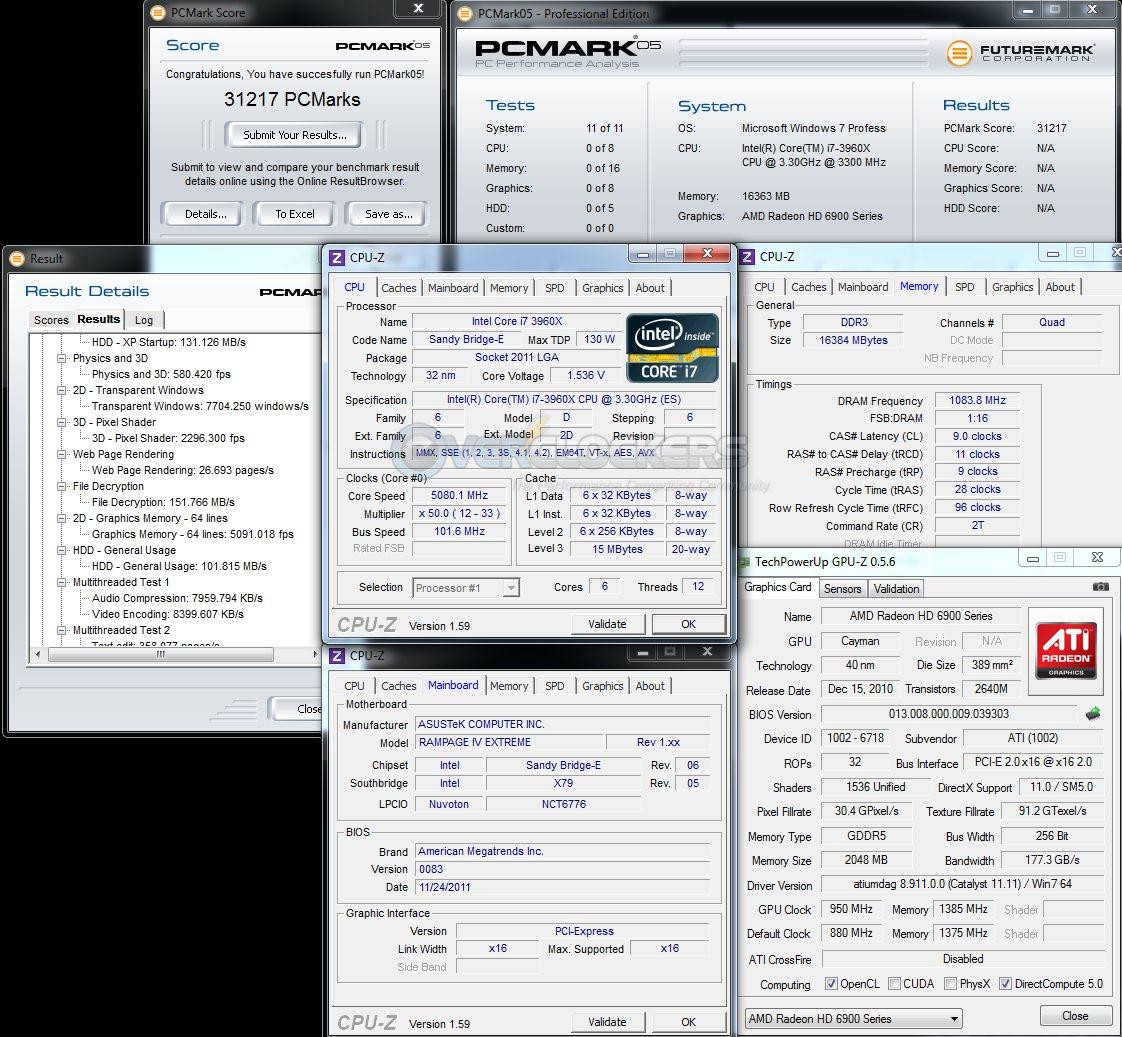Click the CPU-Z Z icon in CPU window

coord(337,257)
